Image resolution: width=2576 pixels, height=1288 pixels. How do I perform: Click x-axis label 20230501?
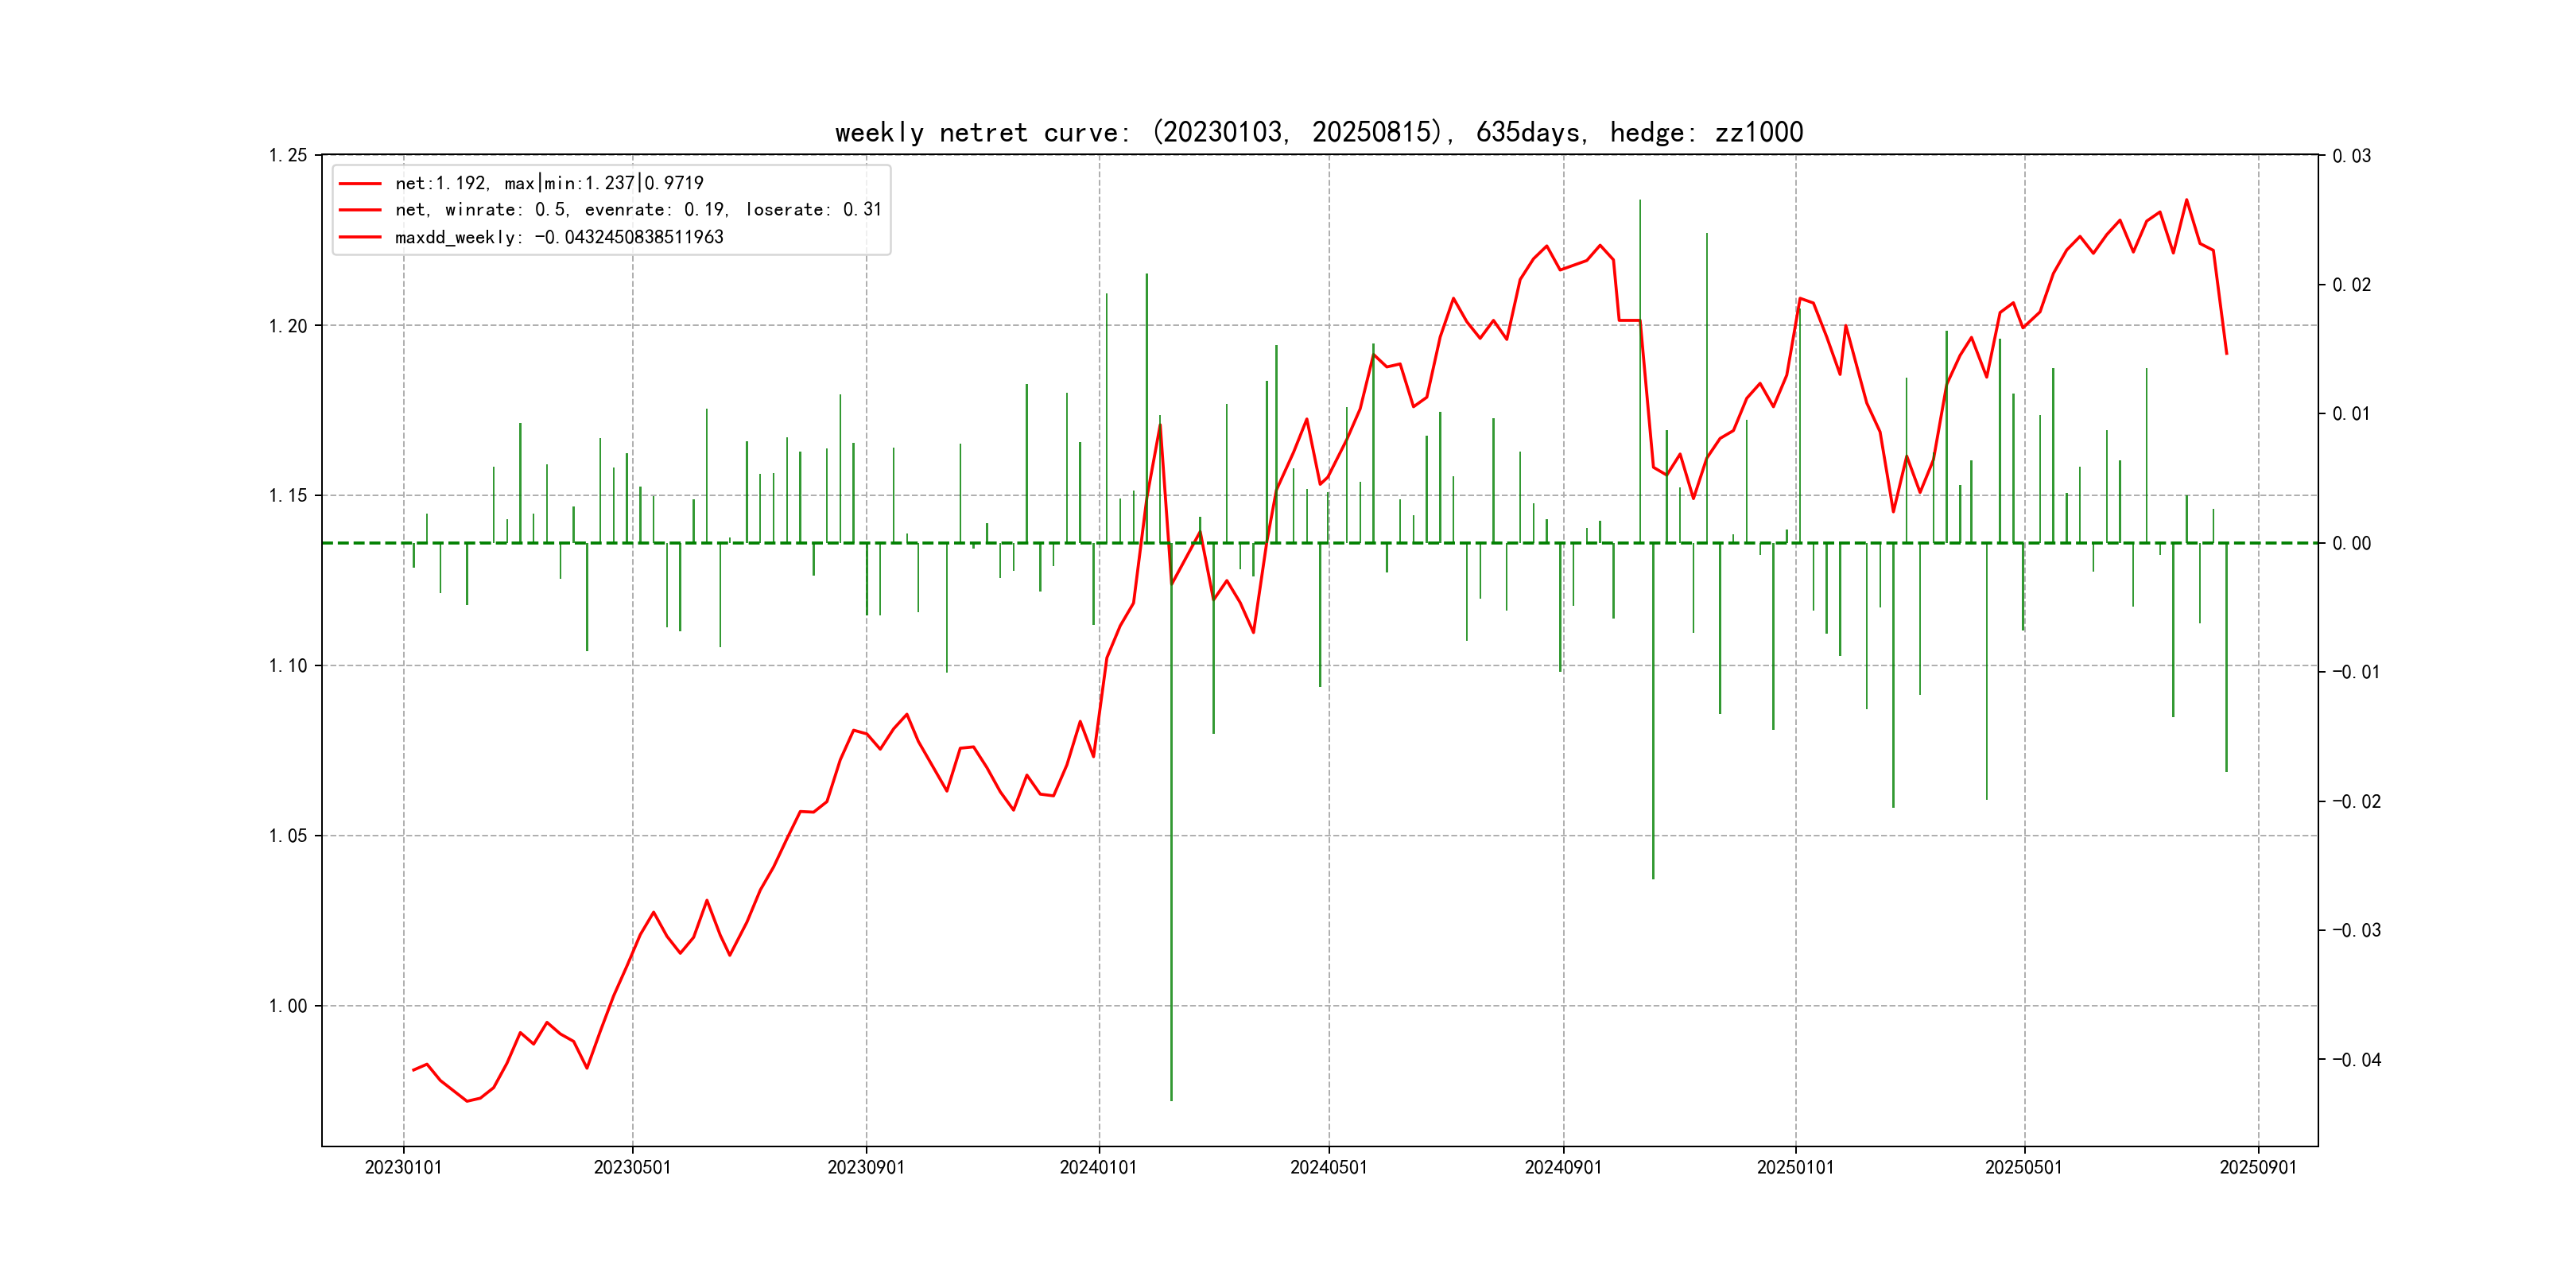pyautogui.click(x=632, y=1168)
